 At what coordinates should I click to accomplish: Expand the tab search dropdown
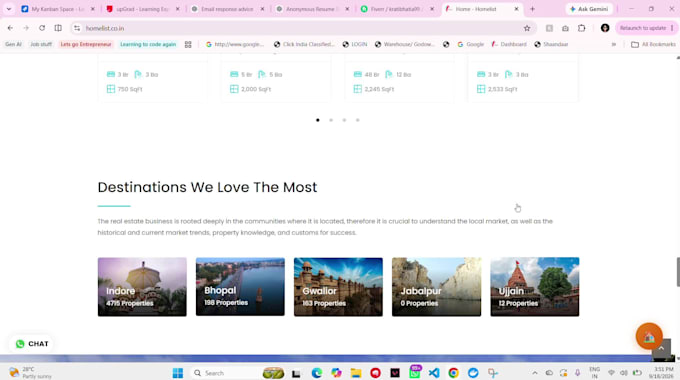(9, 9)
